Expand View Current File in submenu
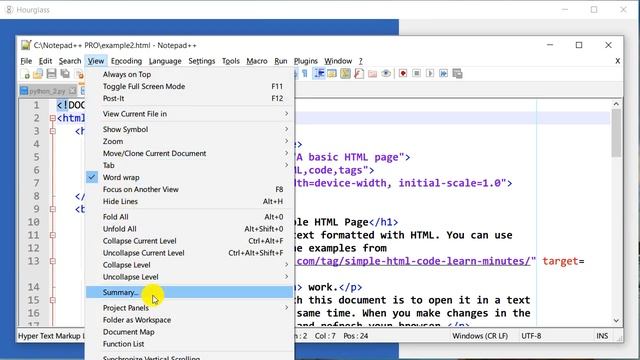 189,114
